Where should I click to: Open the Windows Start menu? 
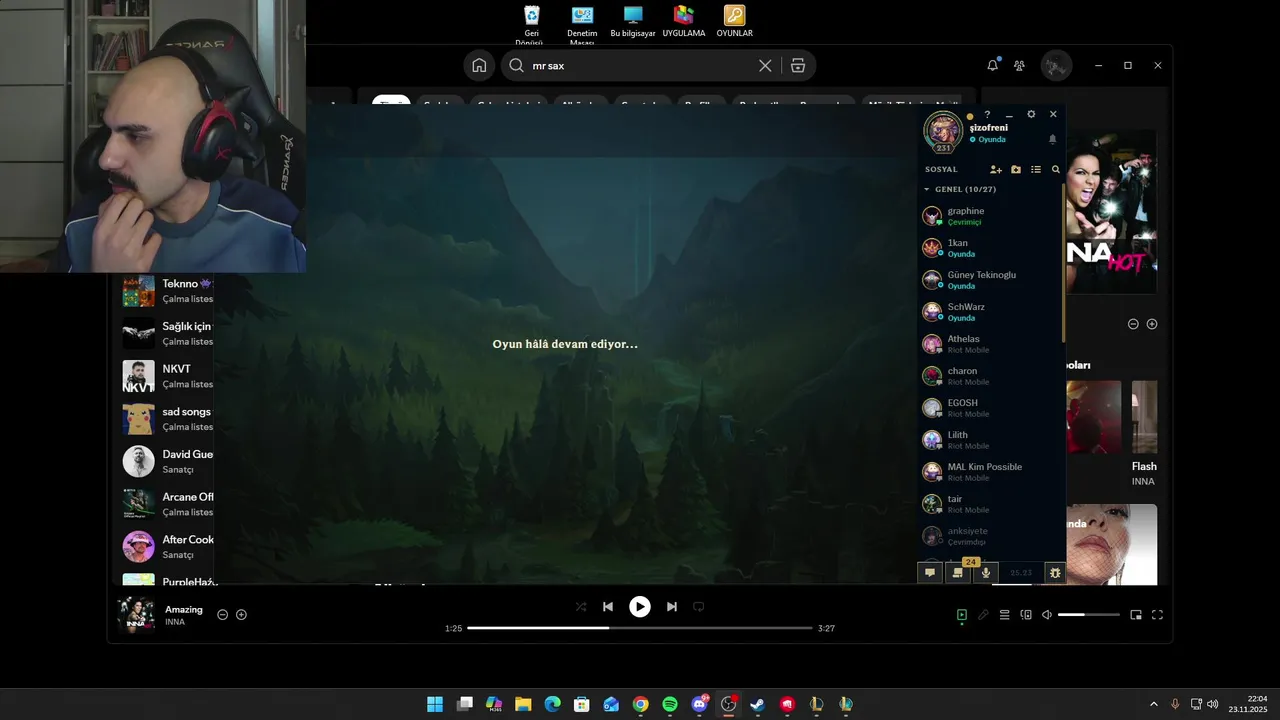(x=435, y=704)
